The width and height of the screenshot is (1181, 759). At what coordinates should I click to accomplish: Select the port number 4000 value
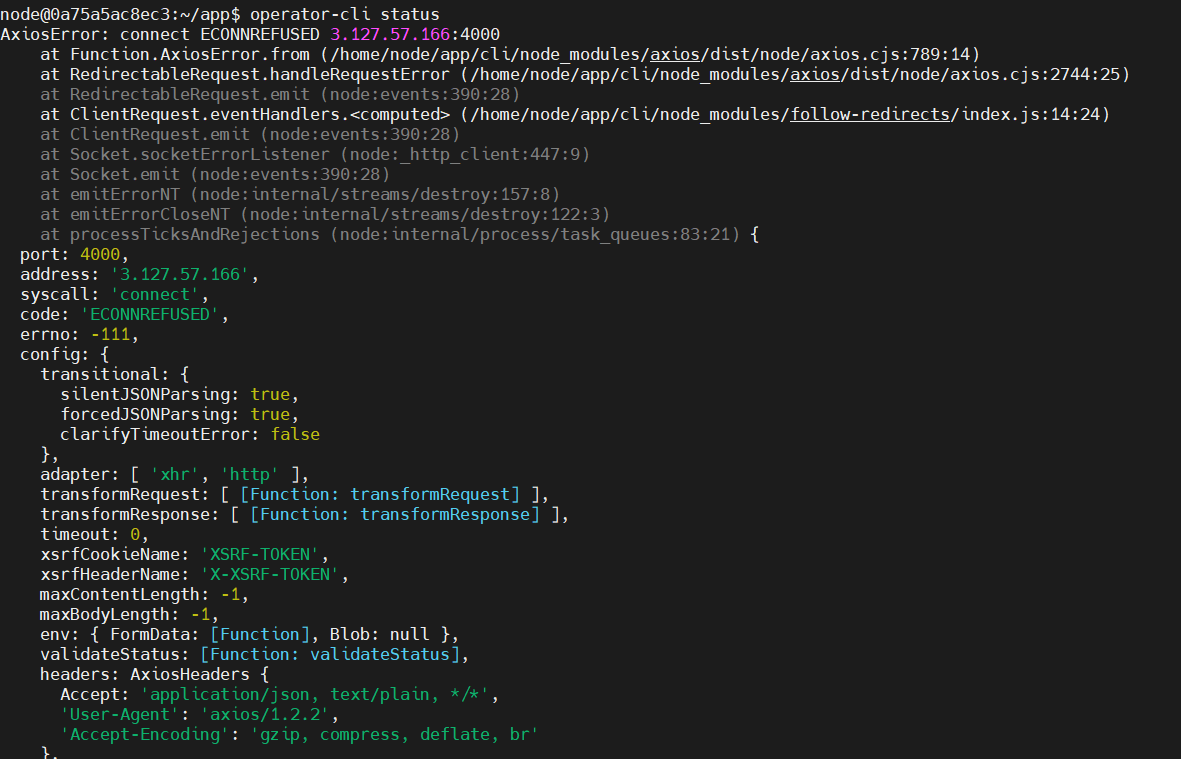click(99, 254)
